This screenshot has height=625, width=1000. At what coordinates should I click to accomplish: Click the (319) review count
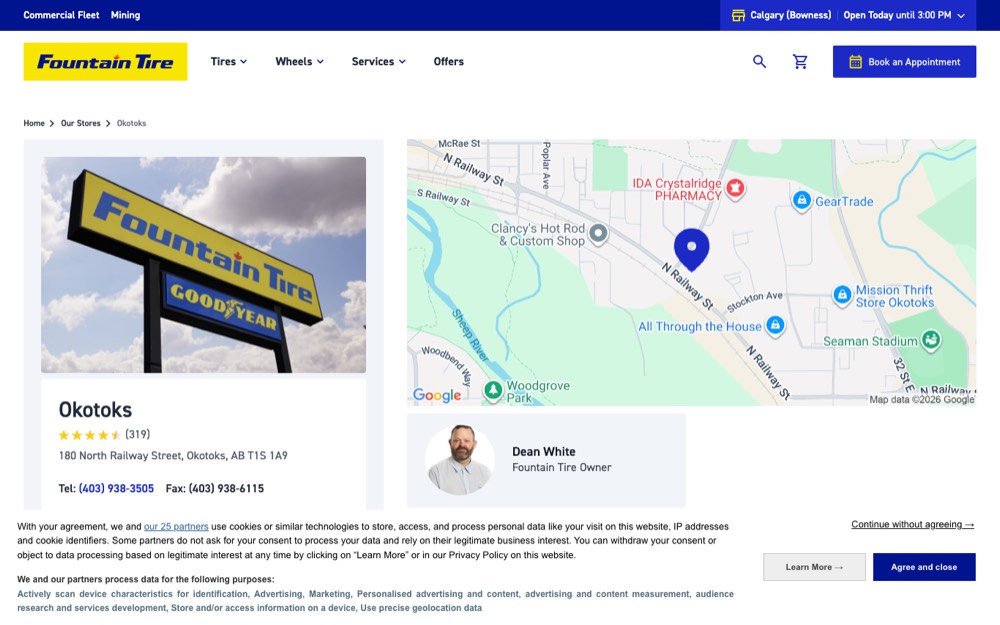[x=138, y=434]
